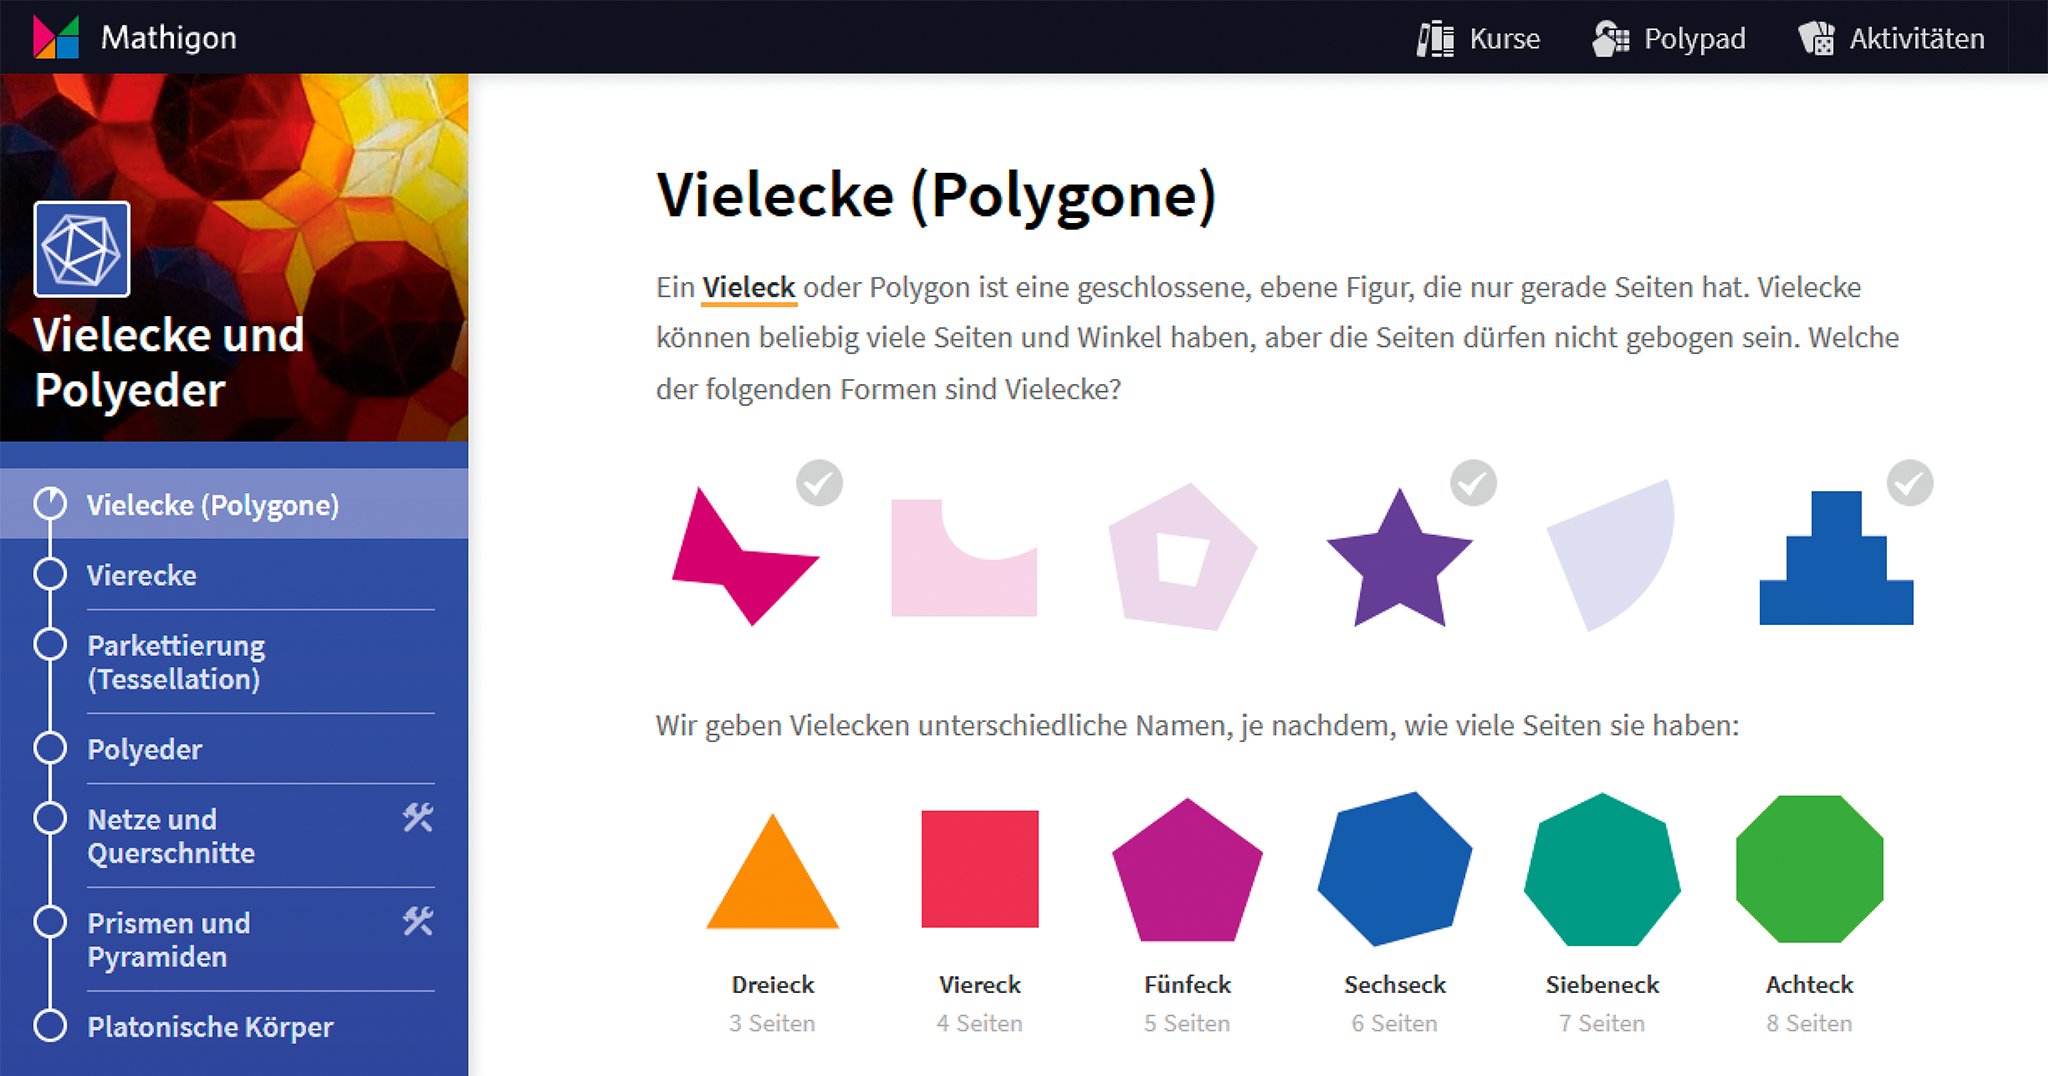Open the Platonische Körper section
This screenshot has height=1076, width=2048.
click(x=210, y=1027)
